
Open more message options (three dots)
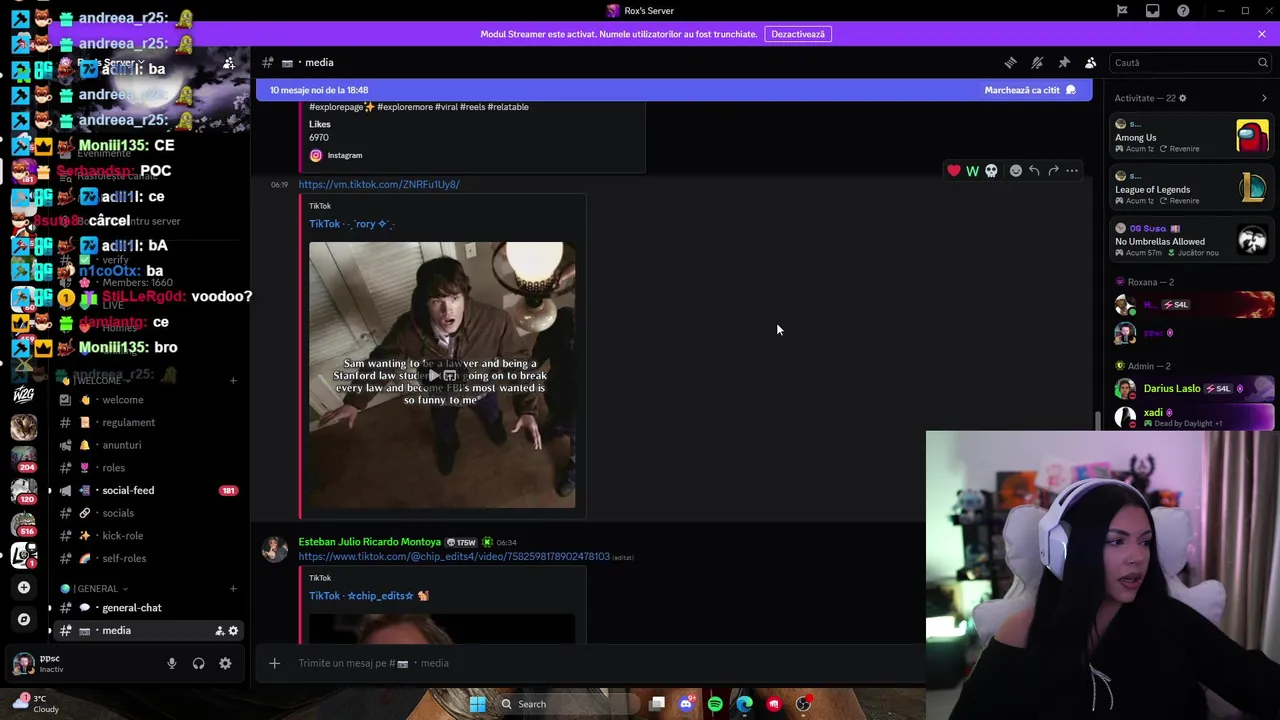[x=1072, y=171]
